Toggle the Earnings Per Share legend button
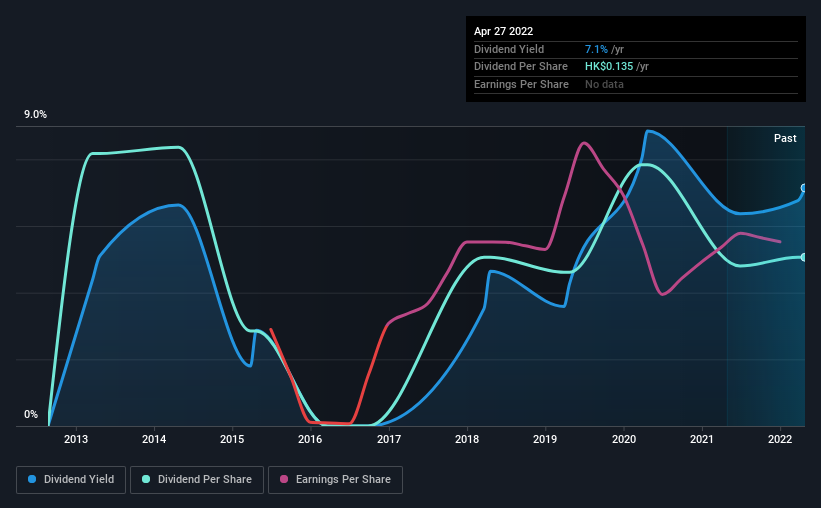 click(x=335, y=480)
